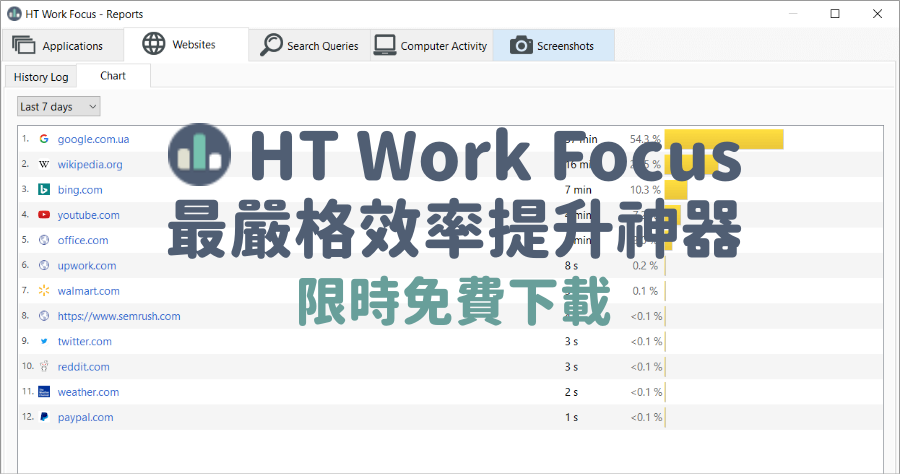This screenshot has height=474, width=900.
Task: Click the 3 s duration for twitter.com
Action: tap(571, 341)
